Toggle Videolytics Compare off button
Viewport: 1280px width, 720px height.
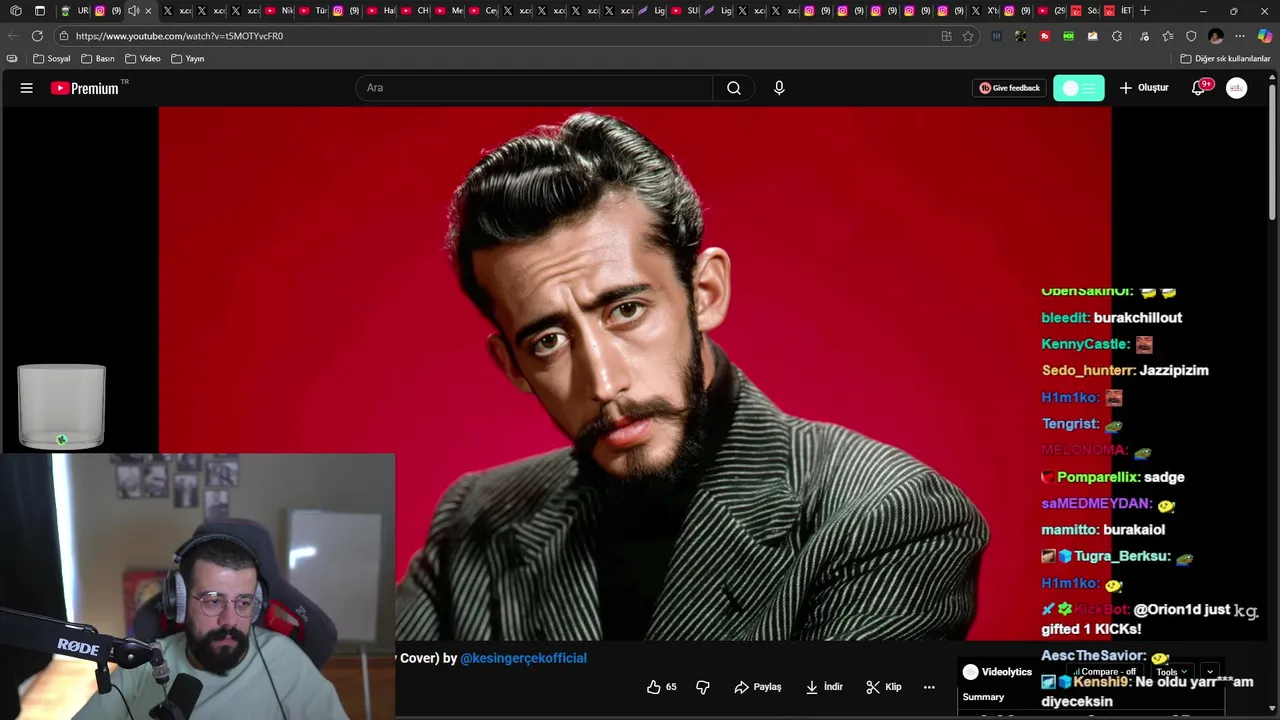point(1106,672)
